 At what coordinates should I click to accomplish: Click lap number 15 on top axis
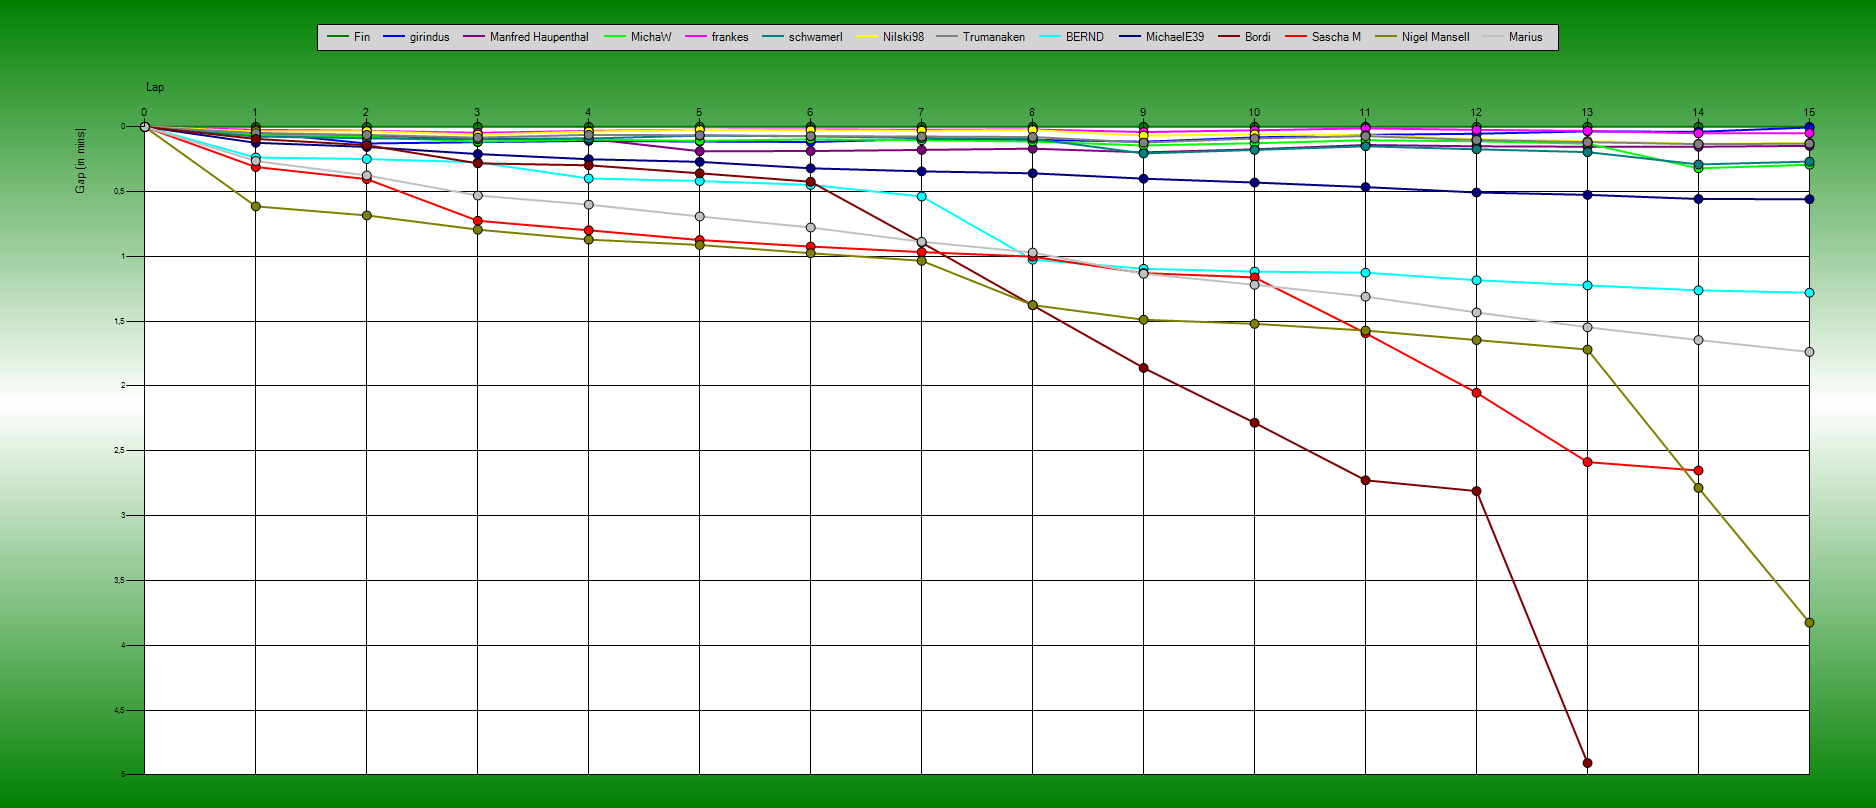(x=1809, y=113)
